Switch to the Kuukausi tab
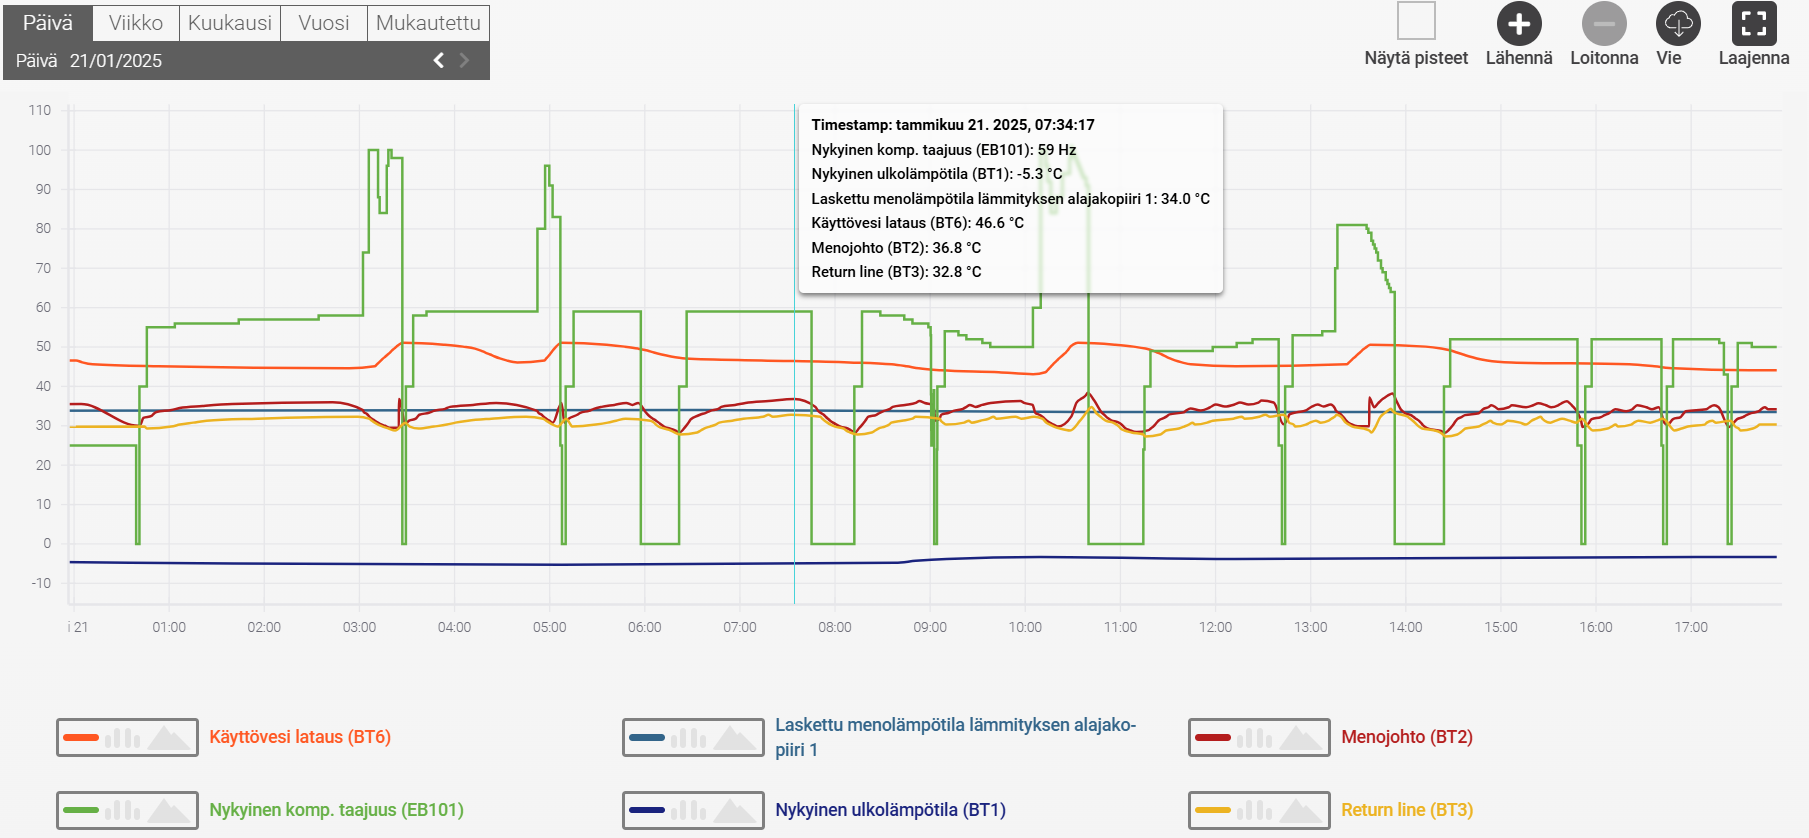Screen dimensions: 1809x838 [x=230, y=23]
